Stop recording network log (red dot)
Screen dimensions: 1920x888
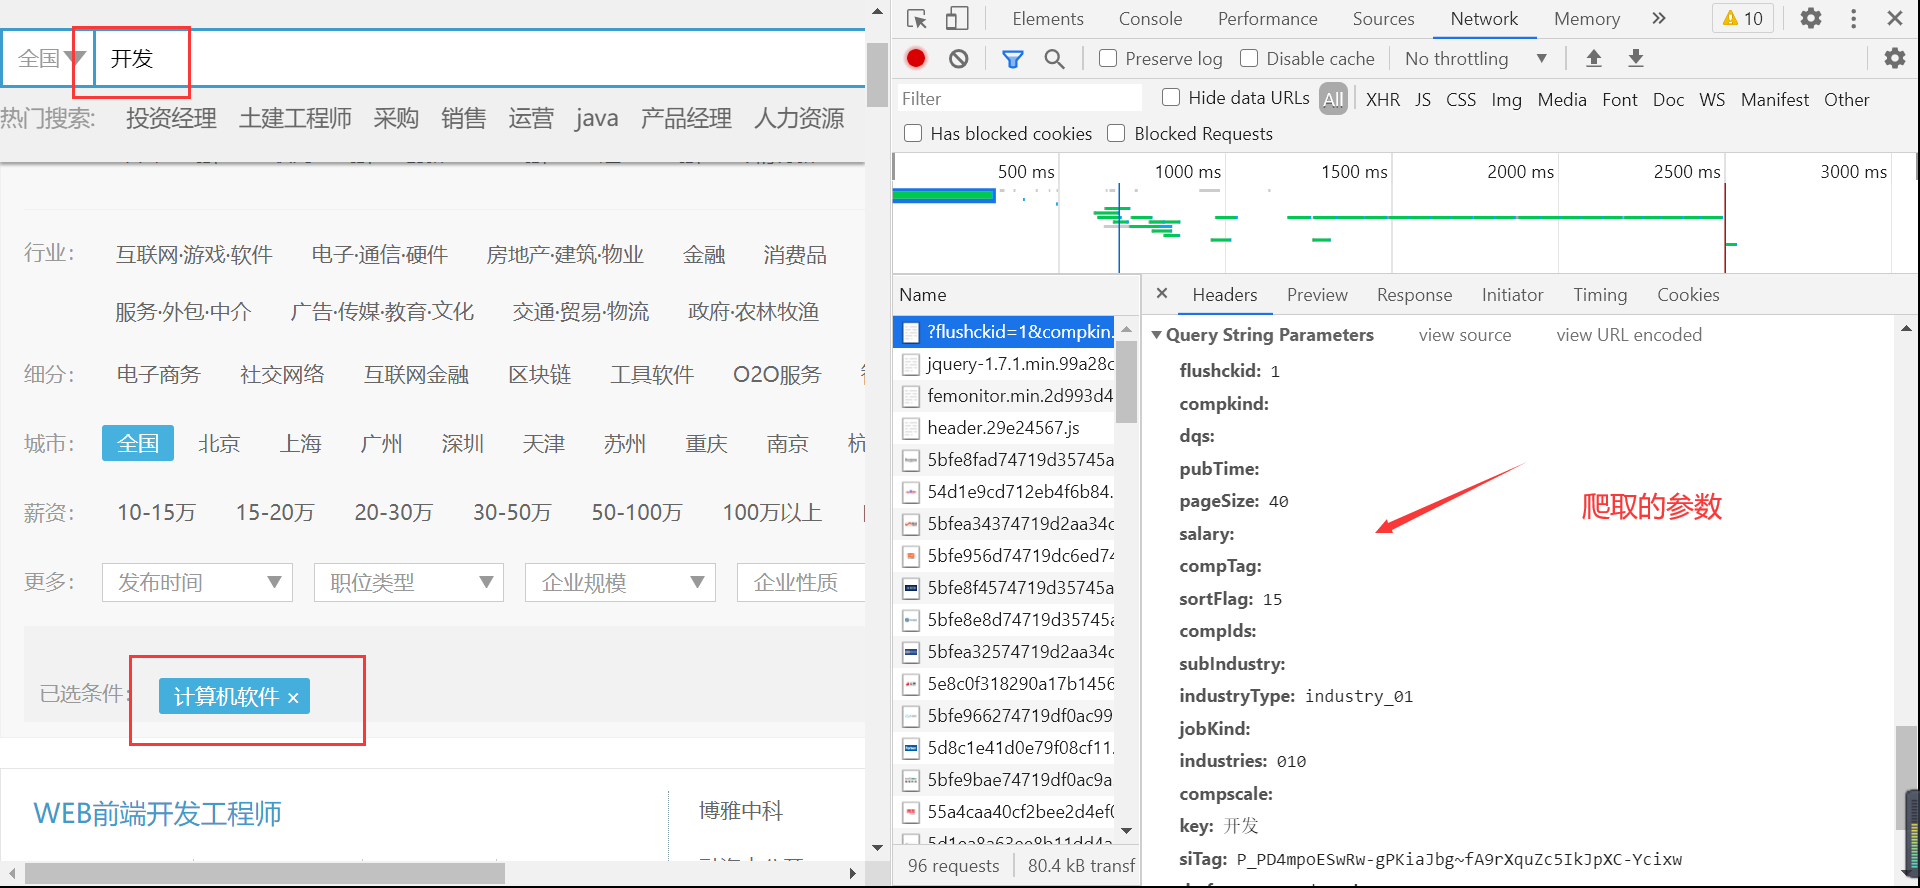coord(915,59)
